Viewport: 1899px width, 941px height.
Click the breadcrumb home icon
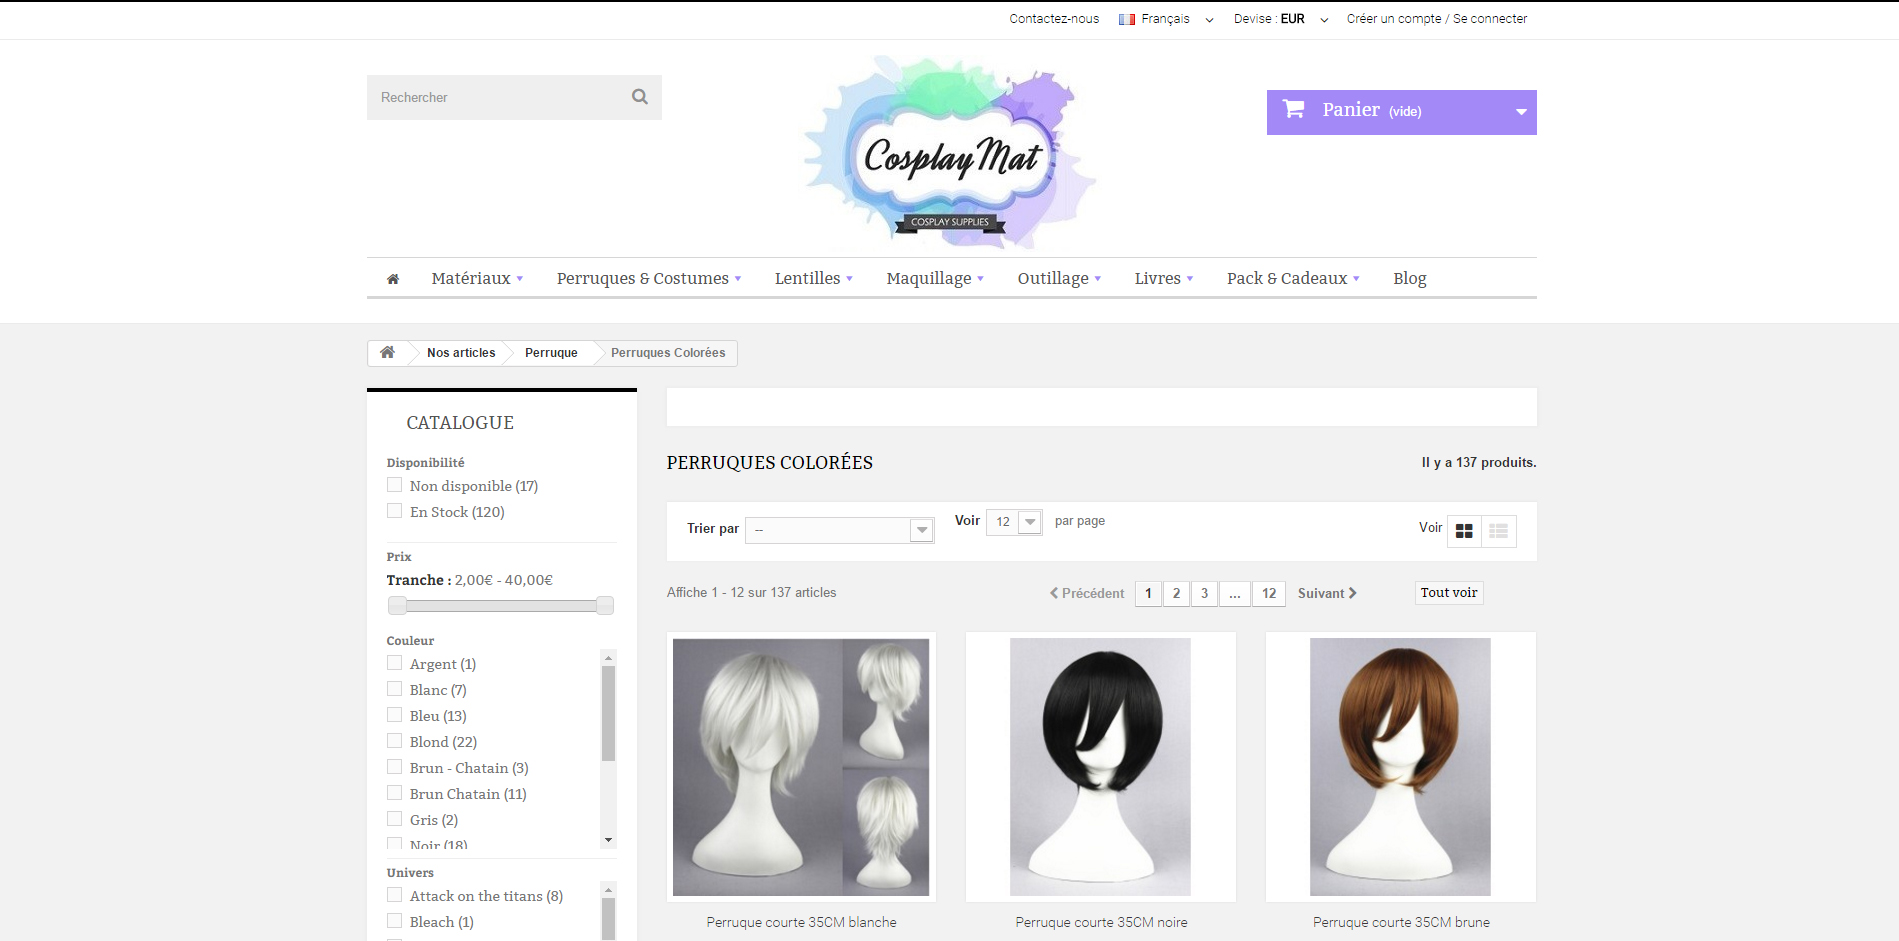(387, 352)
